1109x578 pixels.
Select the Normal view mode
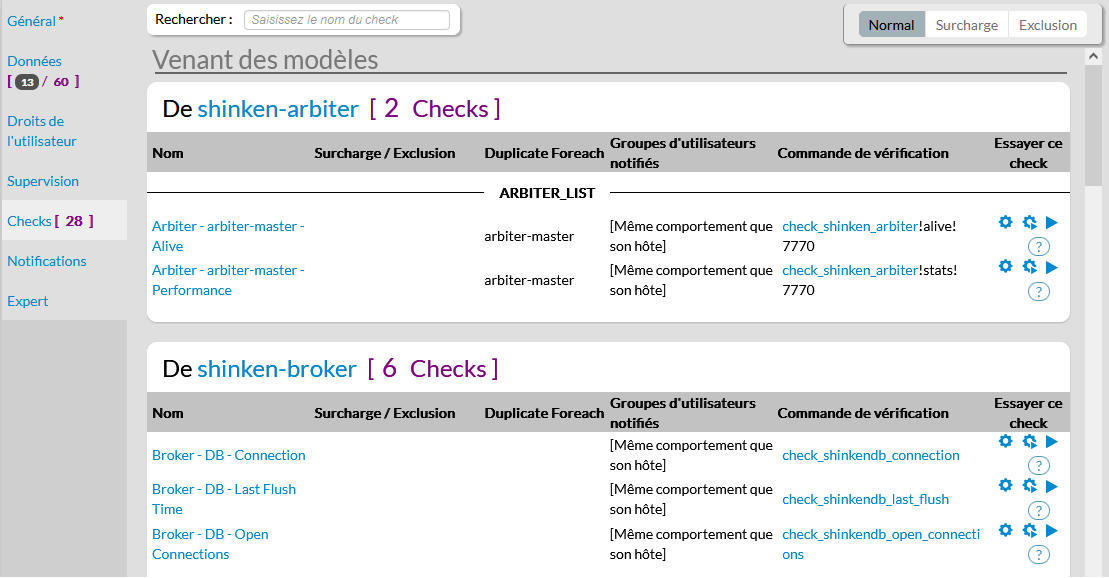(891, 25)
